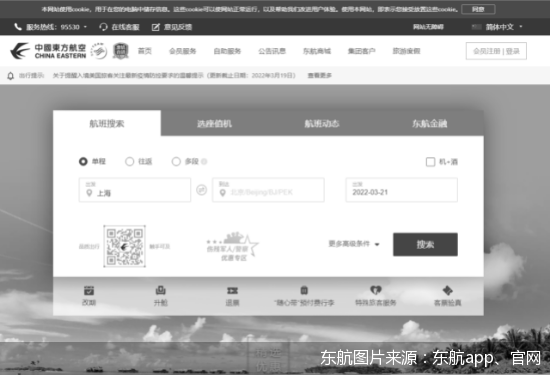
Task: Select the 多段 multi-city radio button
Action: click(176, 161)
